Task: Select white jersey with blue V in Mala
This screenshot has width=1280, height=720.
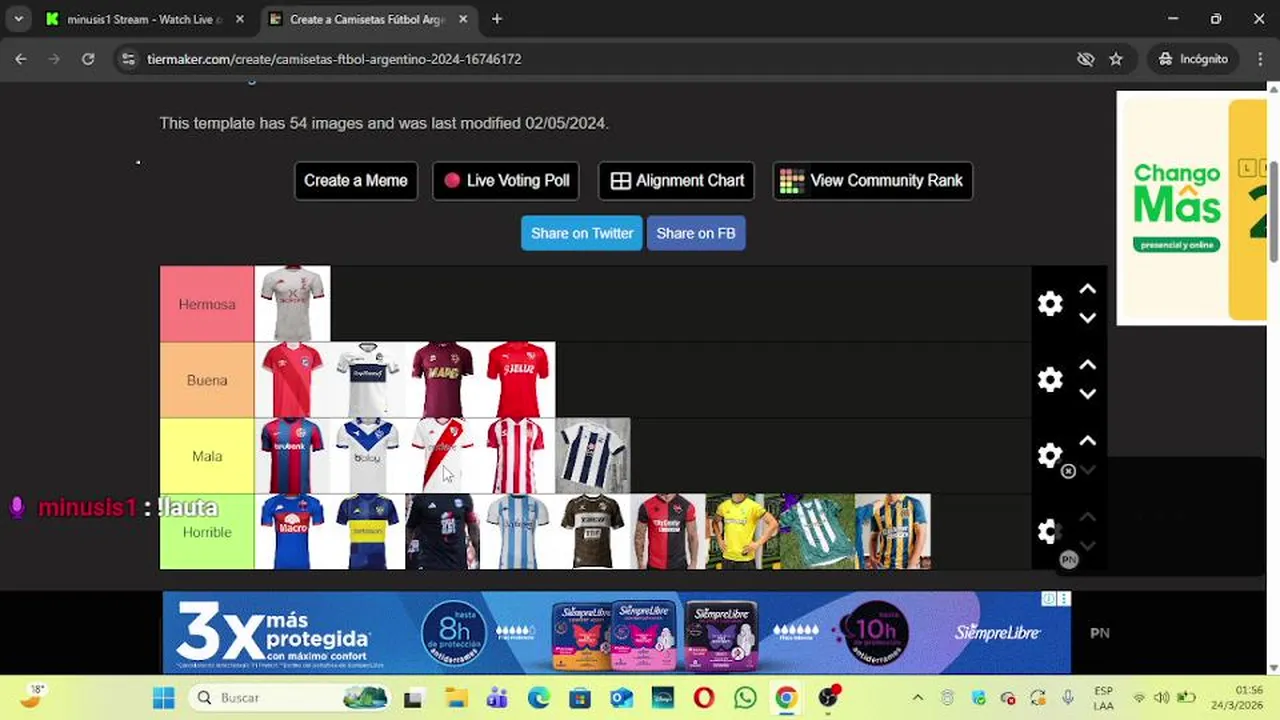Action: pos(367,456)
